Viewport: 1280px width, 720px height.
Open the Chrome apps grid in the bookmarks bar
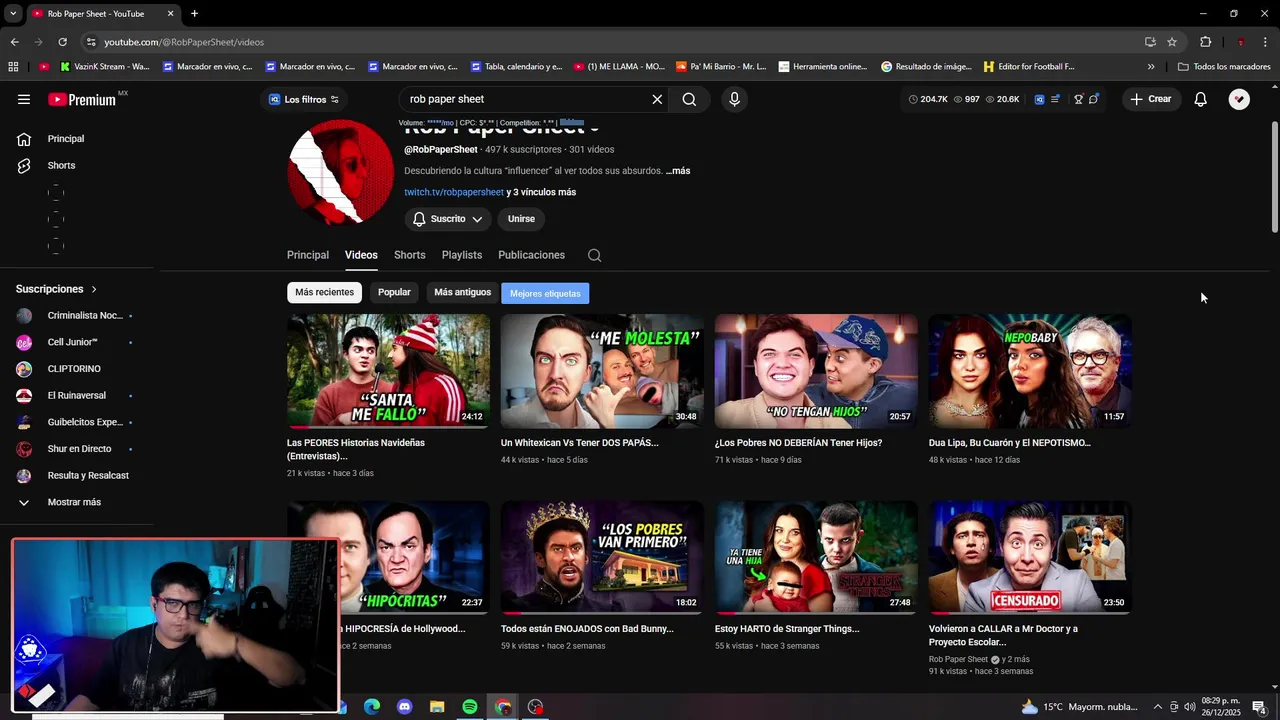13,67
